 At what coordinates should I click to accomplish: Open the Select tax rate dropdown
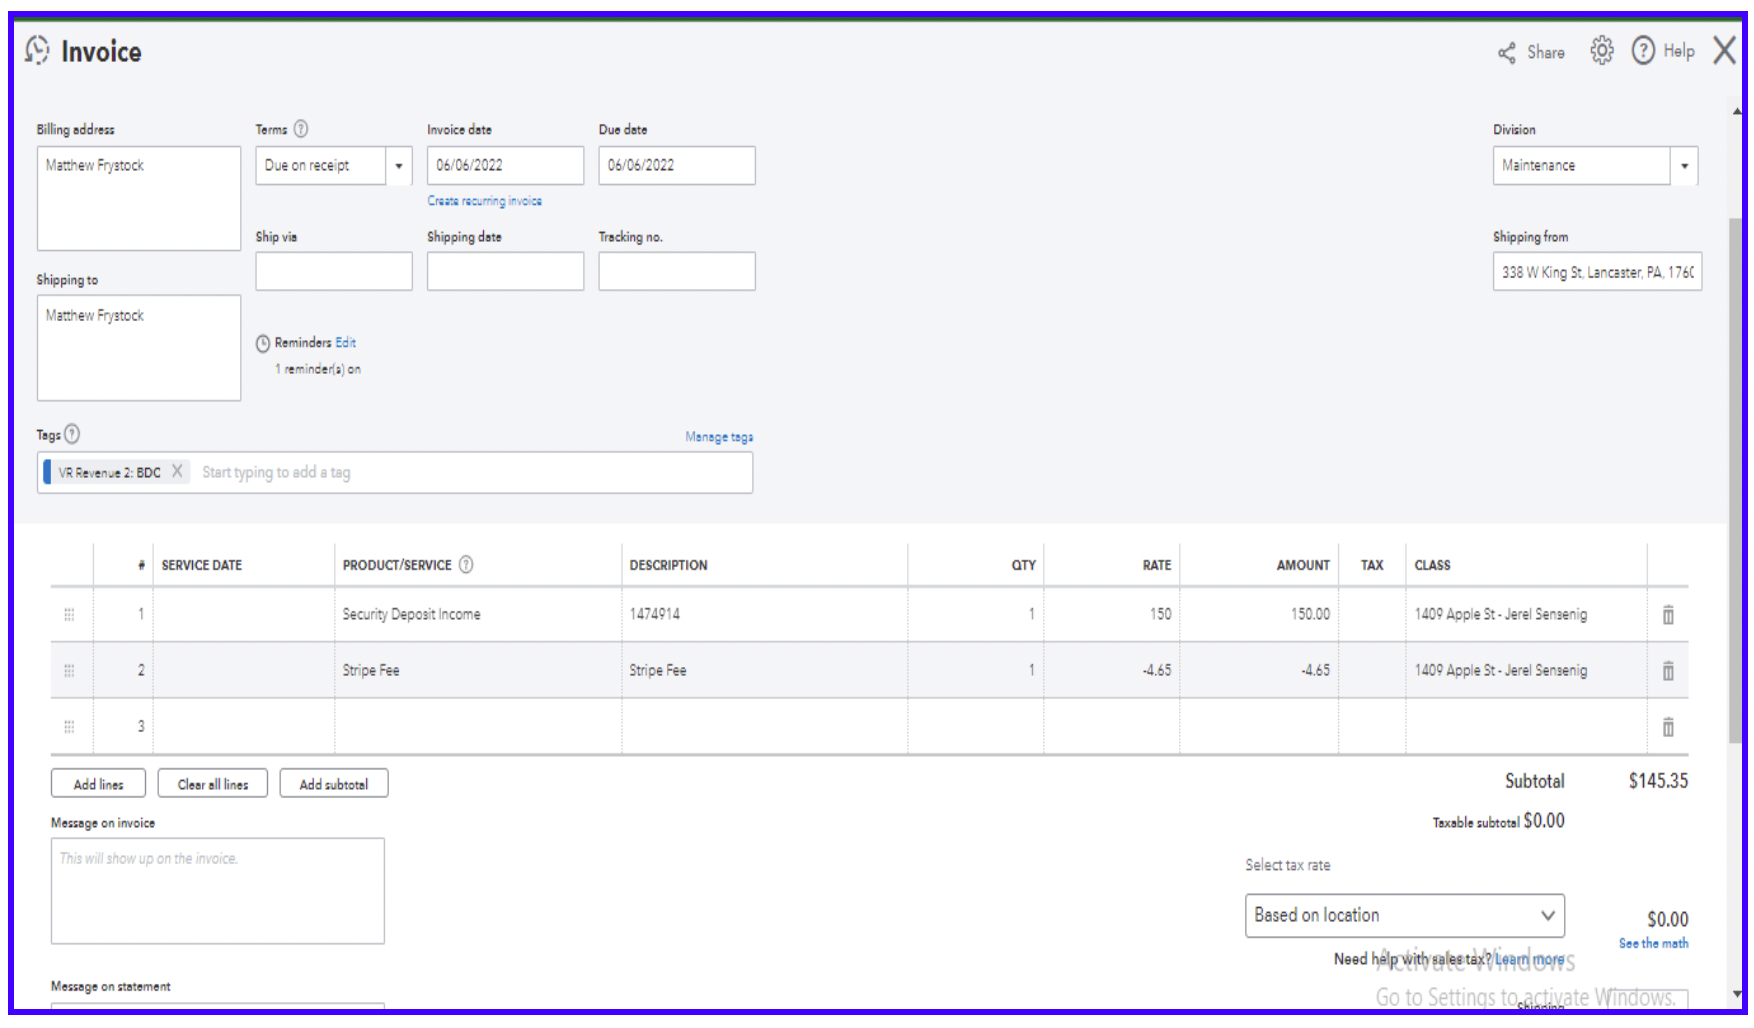[x=1404, y=915]
